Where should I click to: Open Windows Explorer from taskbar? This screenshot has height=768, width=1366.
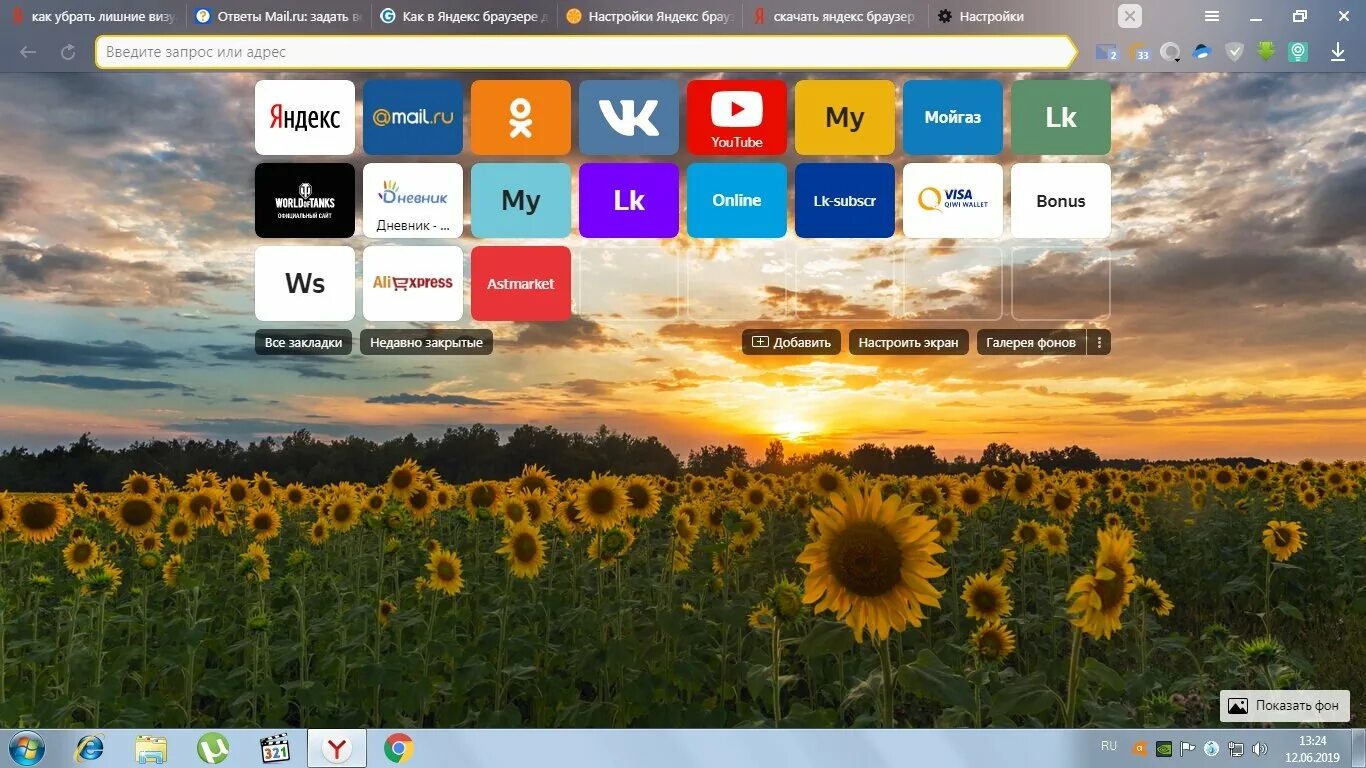coord(152,748)
